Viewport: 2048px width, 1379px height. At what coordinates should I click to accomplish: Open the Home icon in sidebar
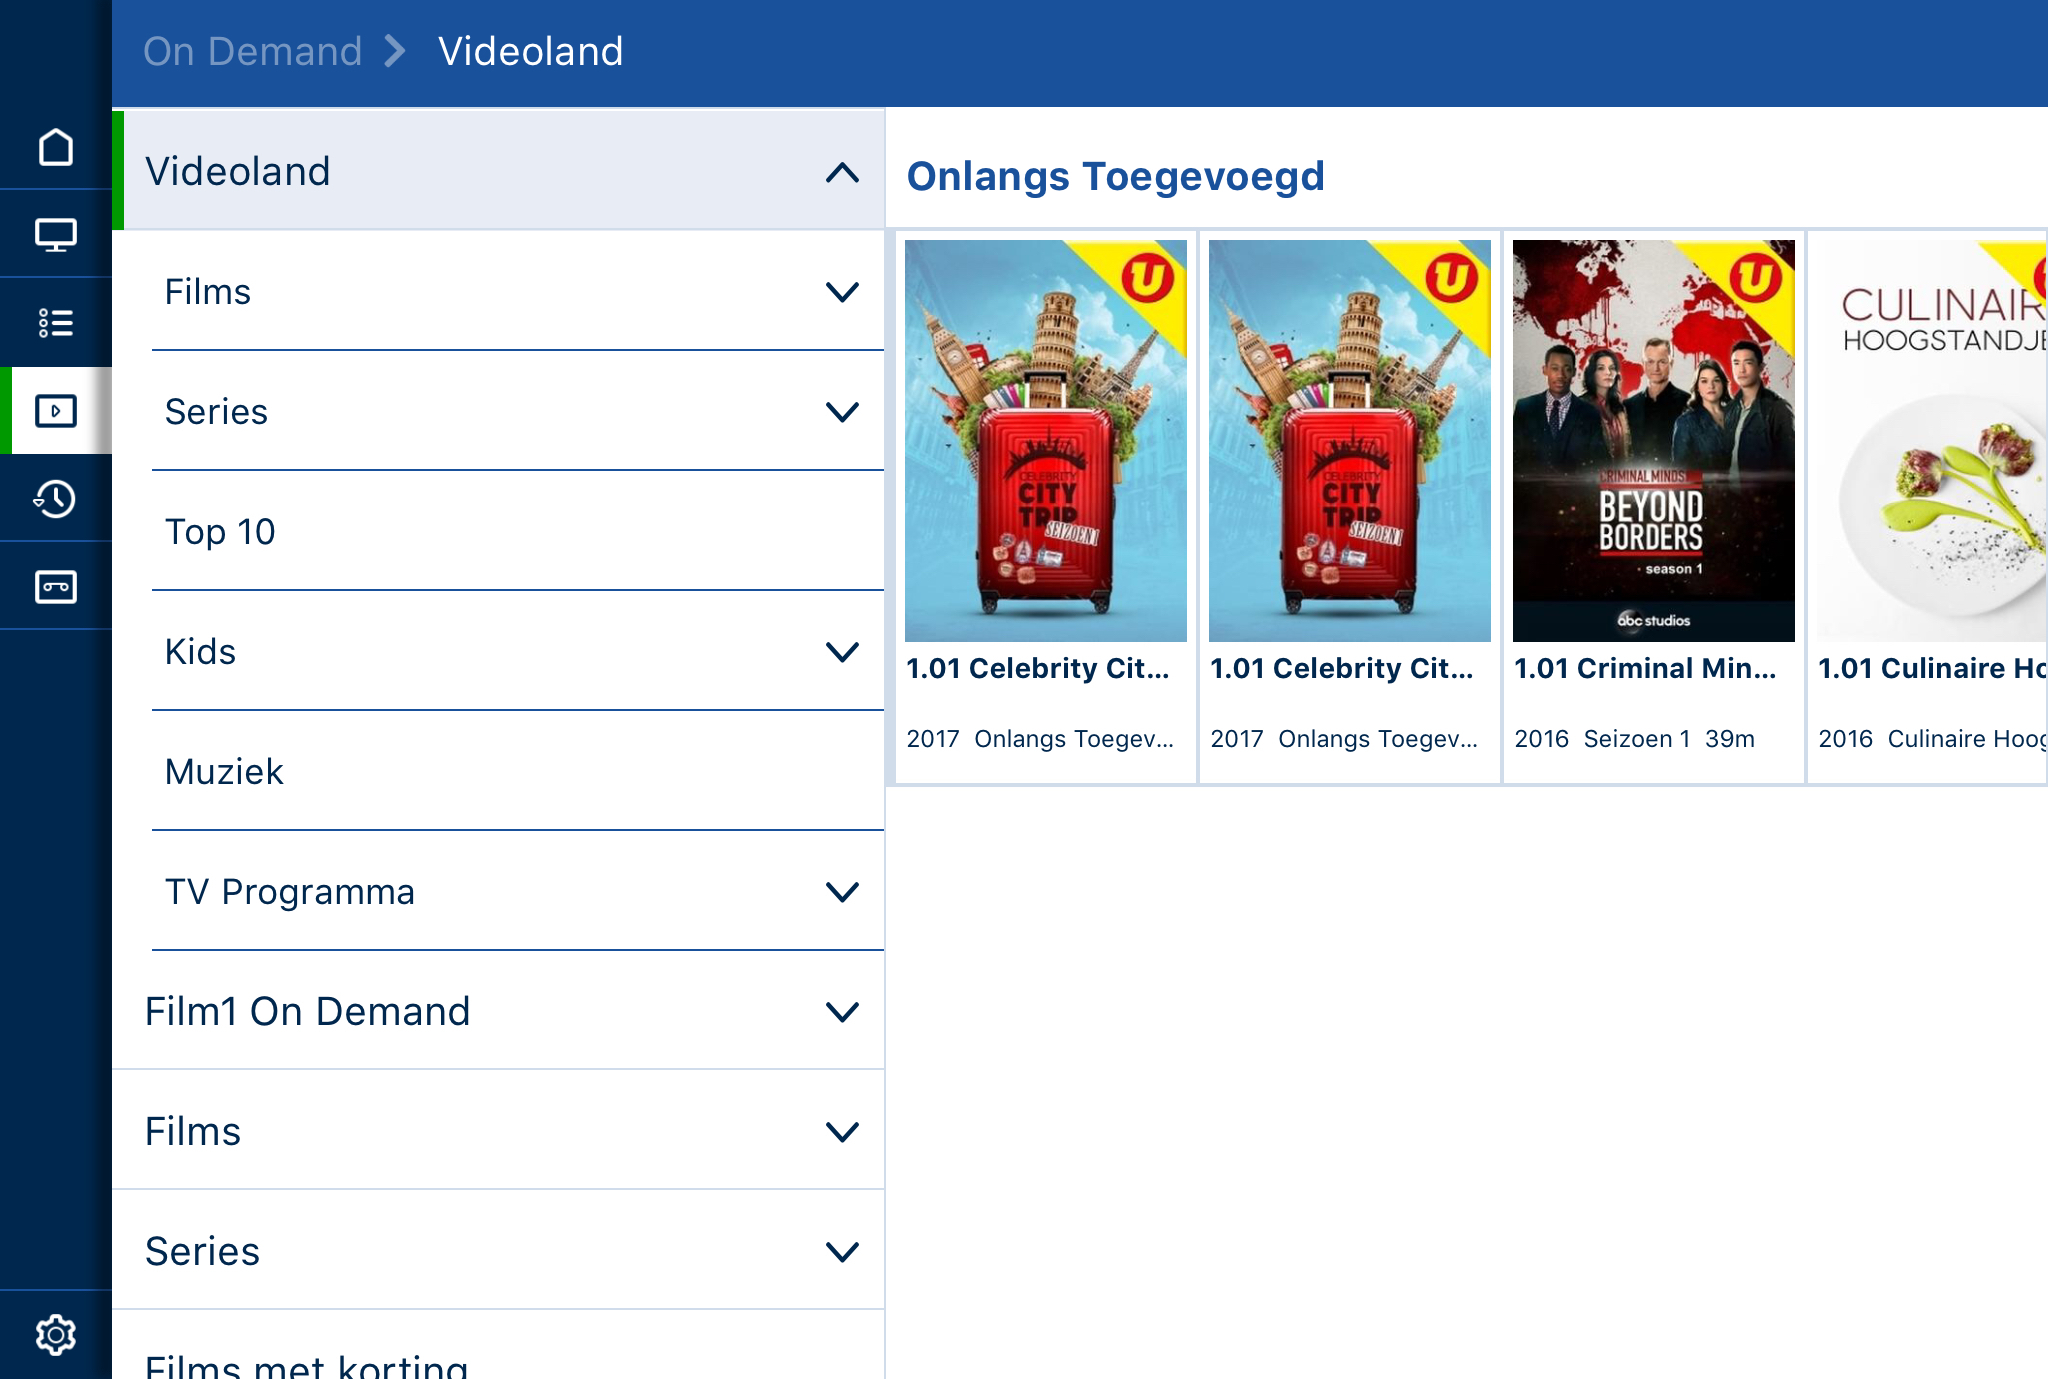pyautogui.click(x=56, y=147)
